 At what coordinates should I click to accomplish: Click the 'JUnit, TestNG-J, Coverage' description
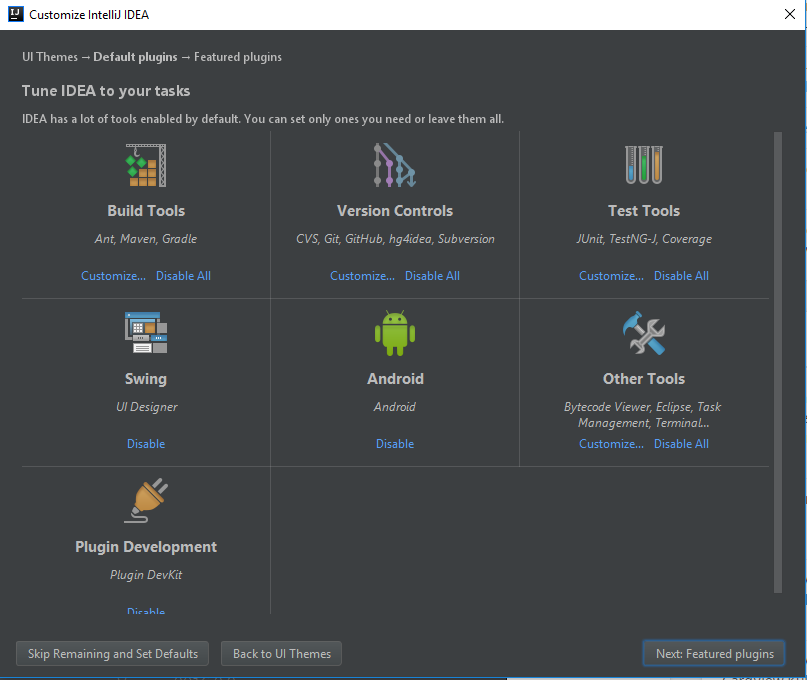point(644,239)
